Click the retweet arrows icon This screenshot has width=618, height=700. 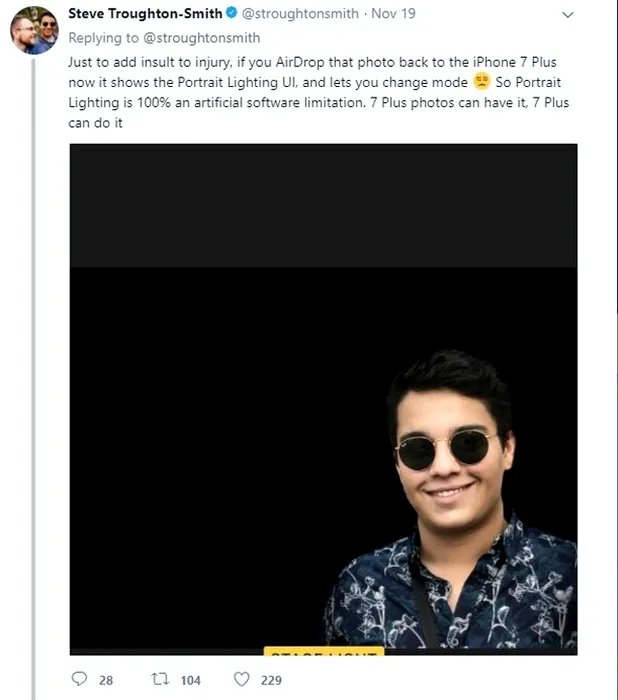[x=159, y=679]
